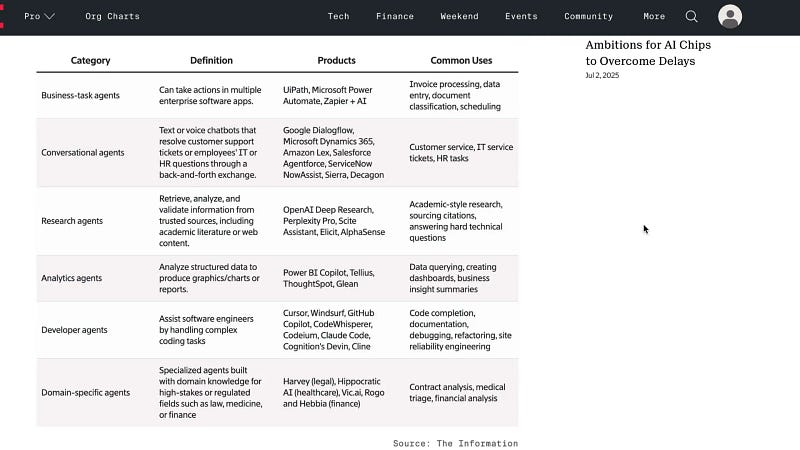Click 'Source: The Information' caption
Viewport: 800px width, 450px height.
pyautogui.click(x=455, y=443)
